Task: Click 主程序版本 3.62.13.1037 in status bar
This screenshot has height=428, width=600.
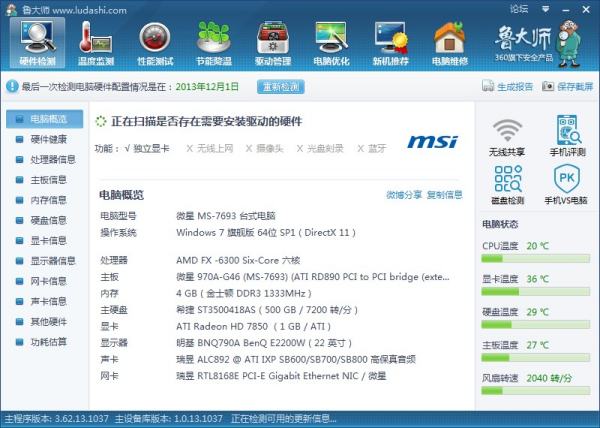Action: pyautogui.click(x=57, y=419)
